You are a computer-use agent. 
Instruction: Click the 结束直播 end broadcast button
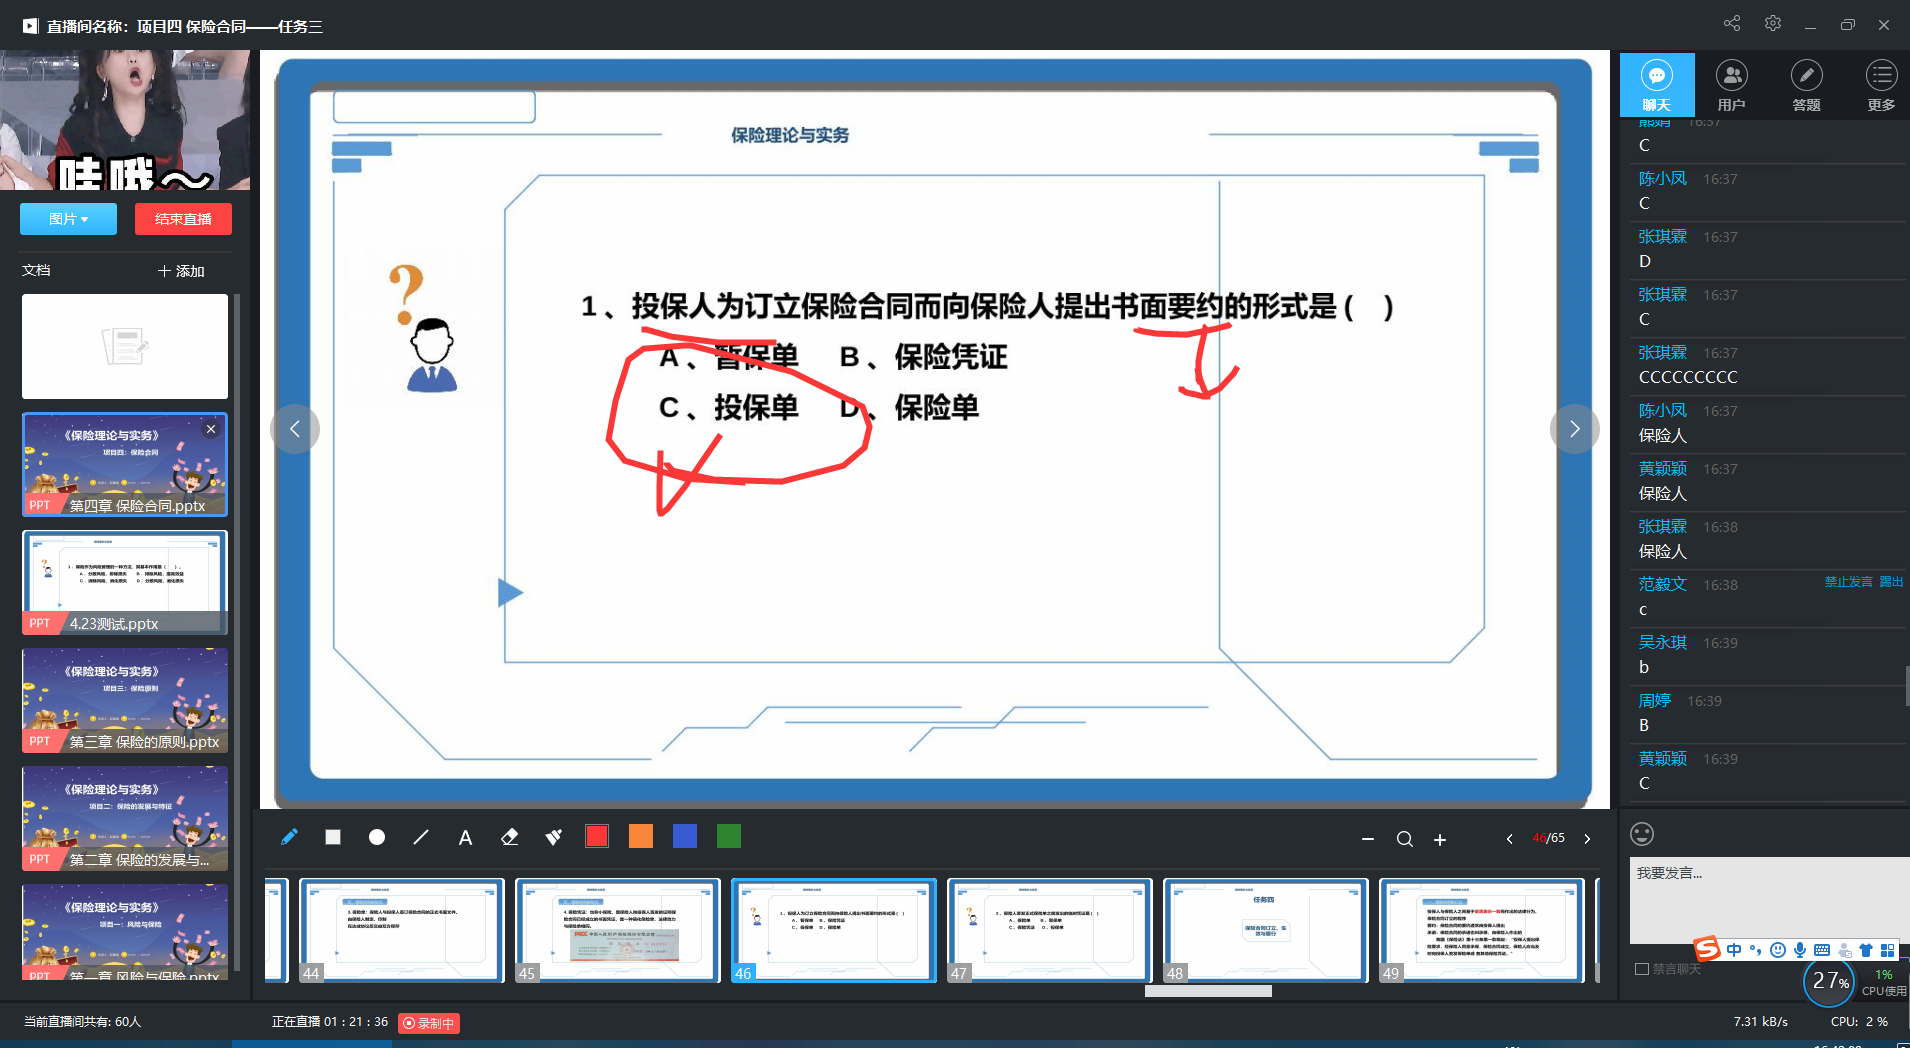(183, 219)
